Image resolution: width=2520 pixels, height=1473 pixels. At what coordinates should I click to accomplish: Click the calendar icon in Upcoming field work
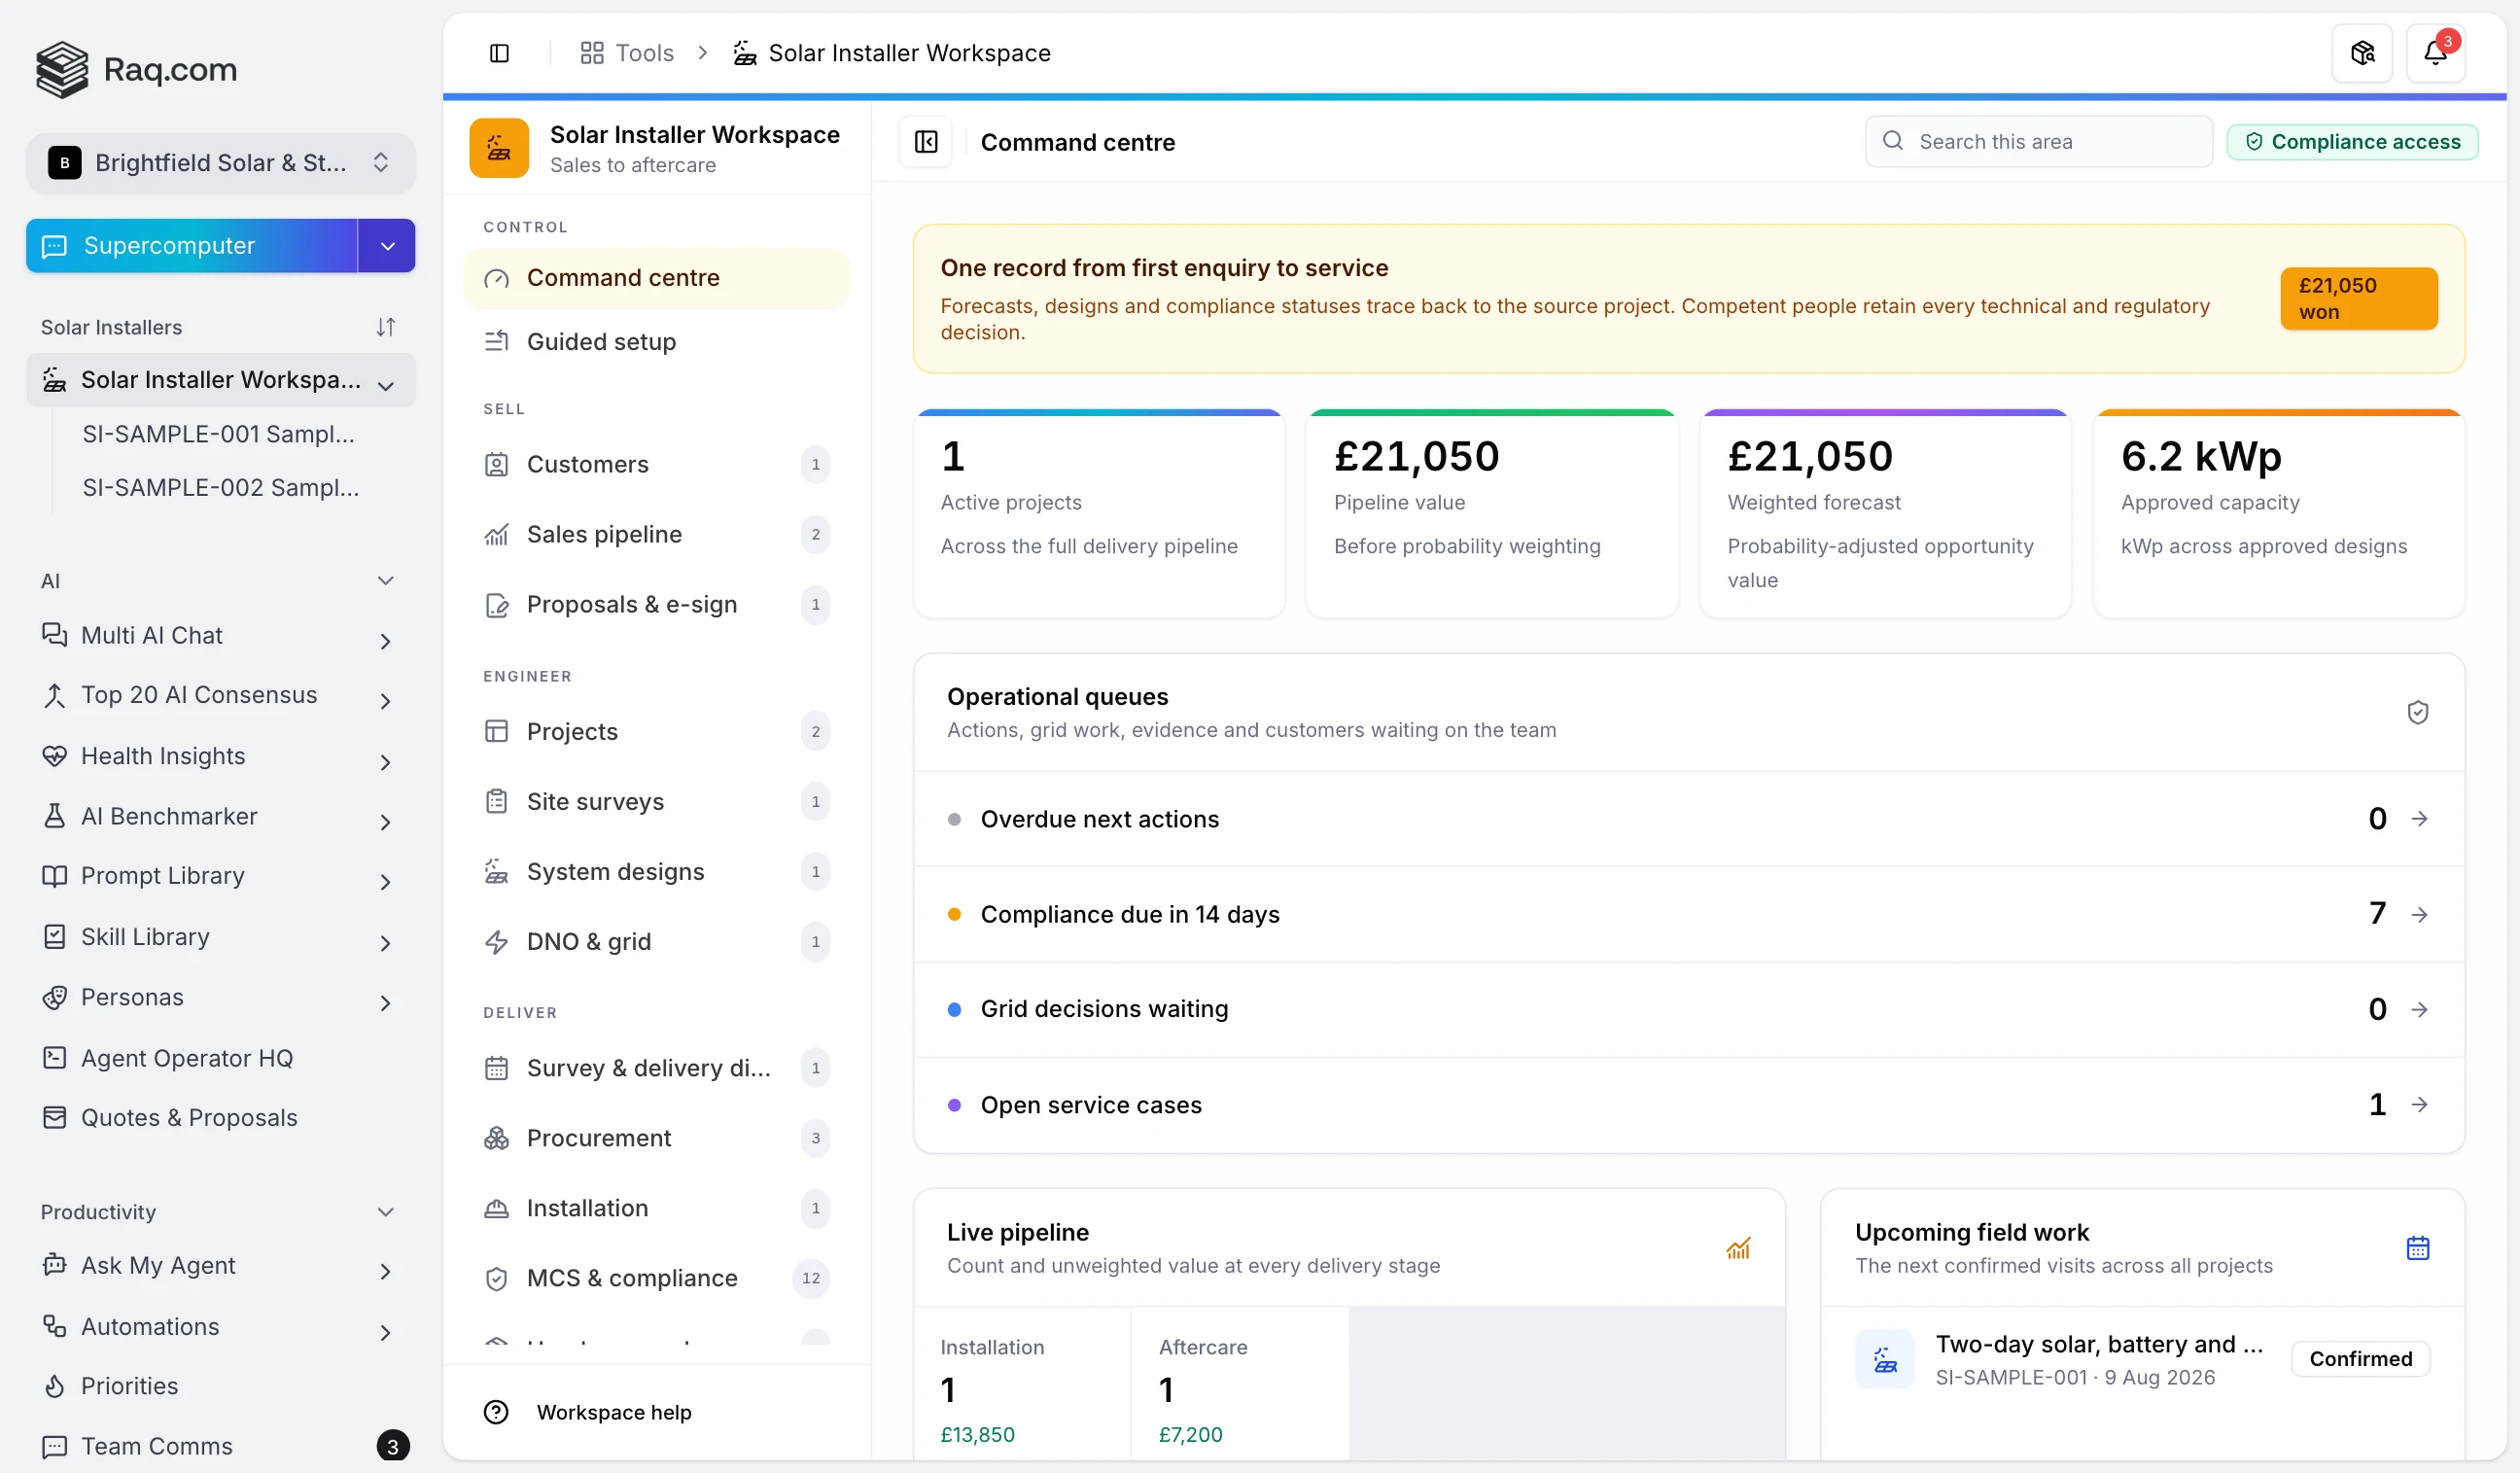click(2417, 1248)
